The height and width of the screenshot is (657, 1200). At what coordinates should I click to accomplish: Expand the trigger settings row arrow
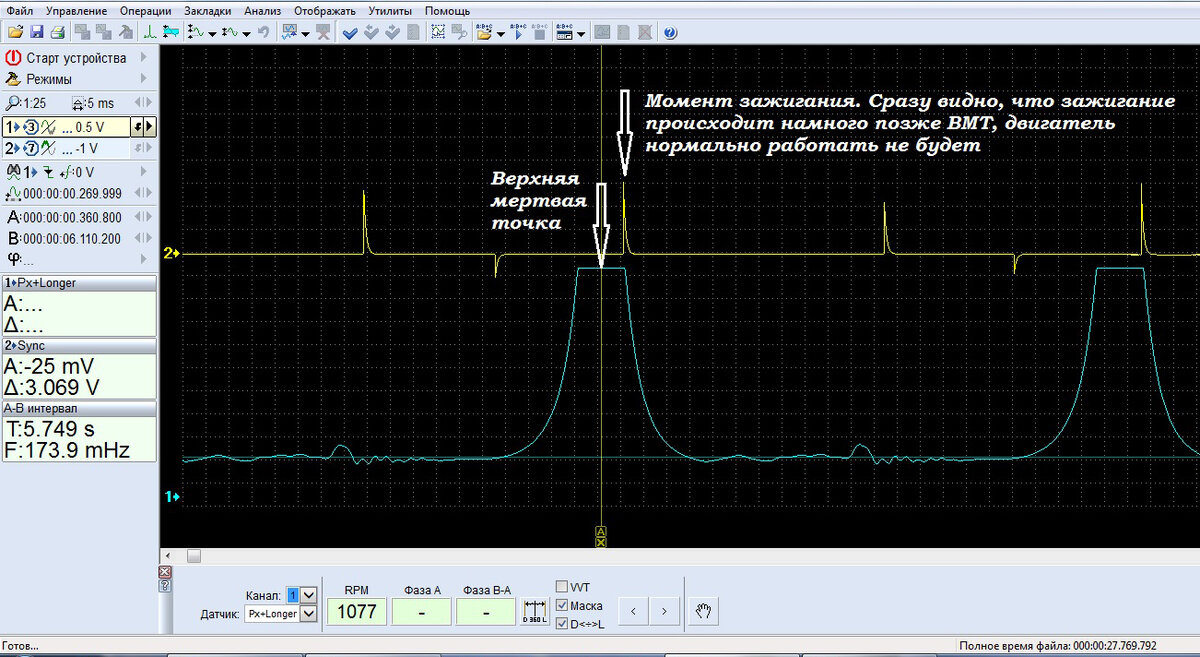pyautogui.click(x=144, y=172)
